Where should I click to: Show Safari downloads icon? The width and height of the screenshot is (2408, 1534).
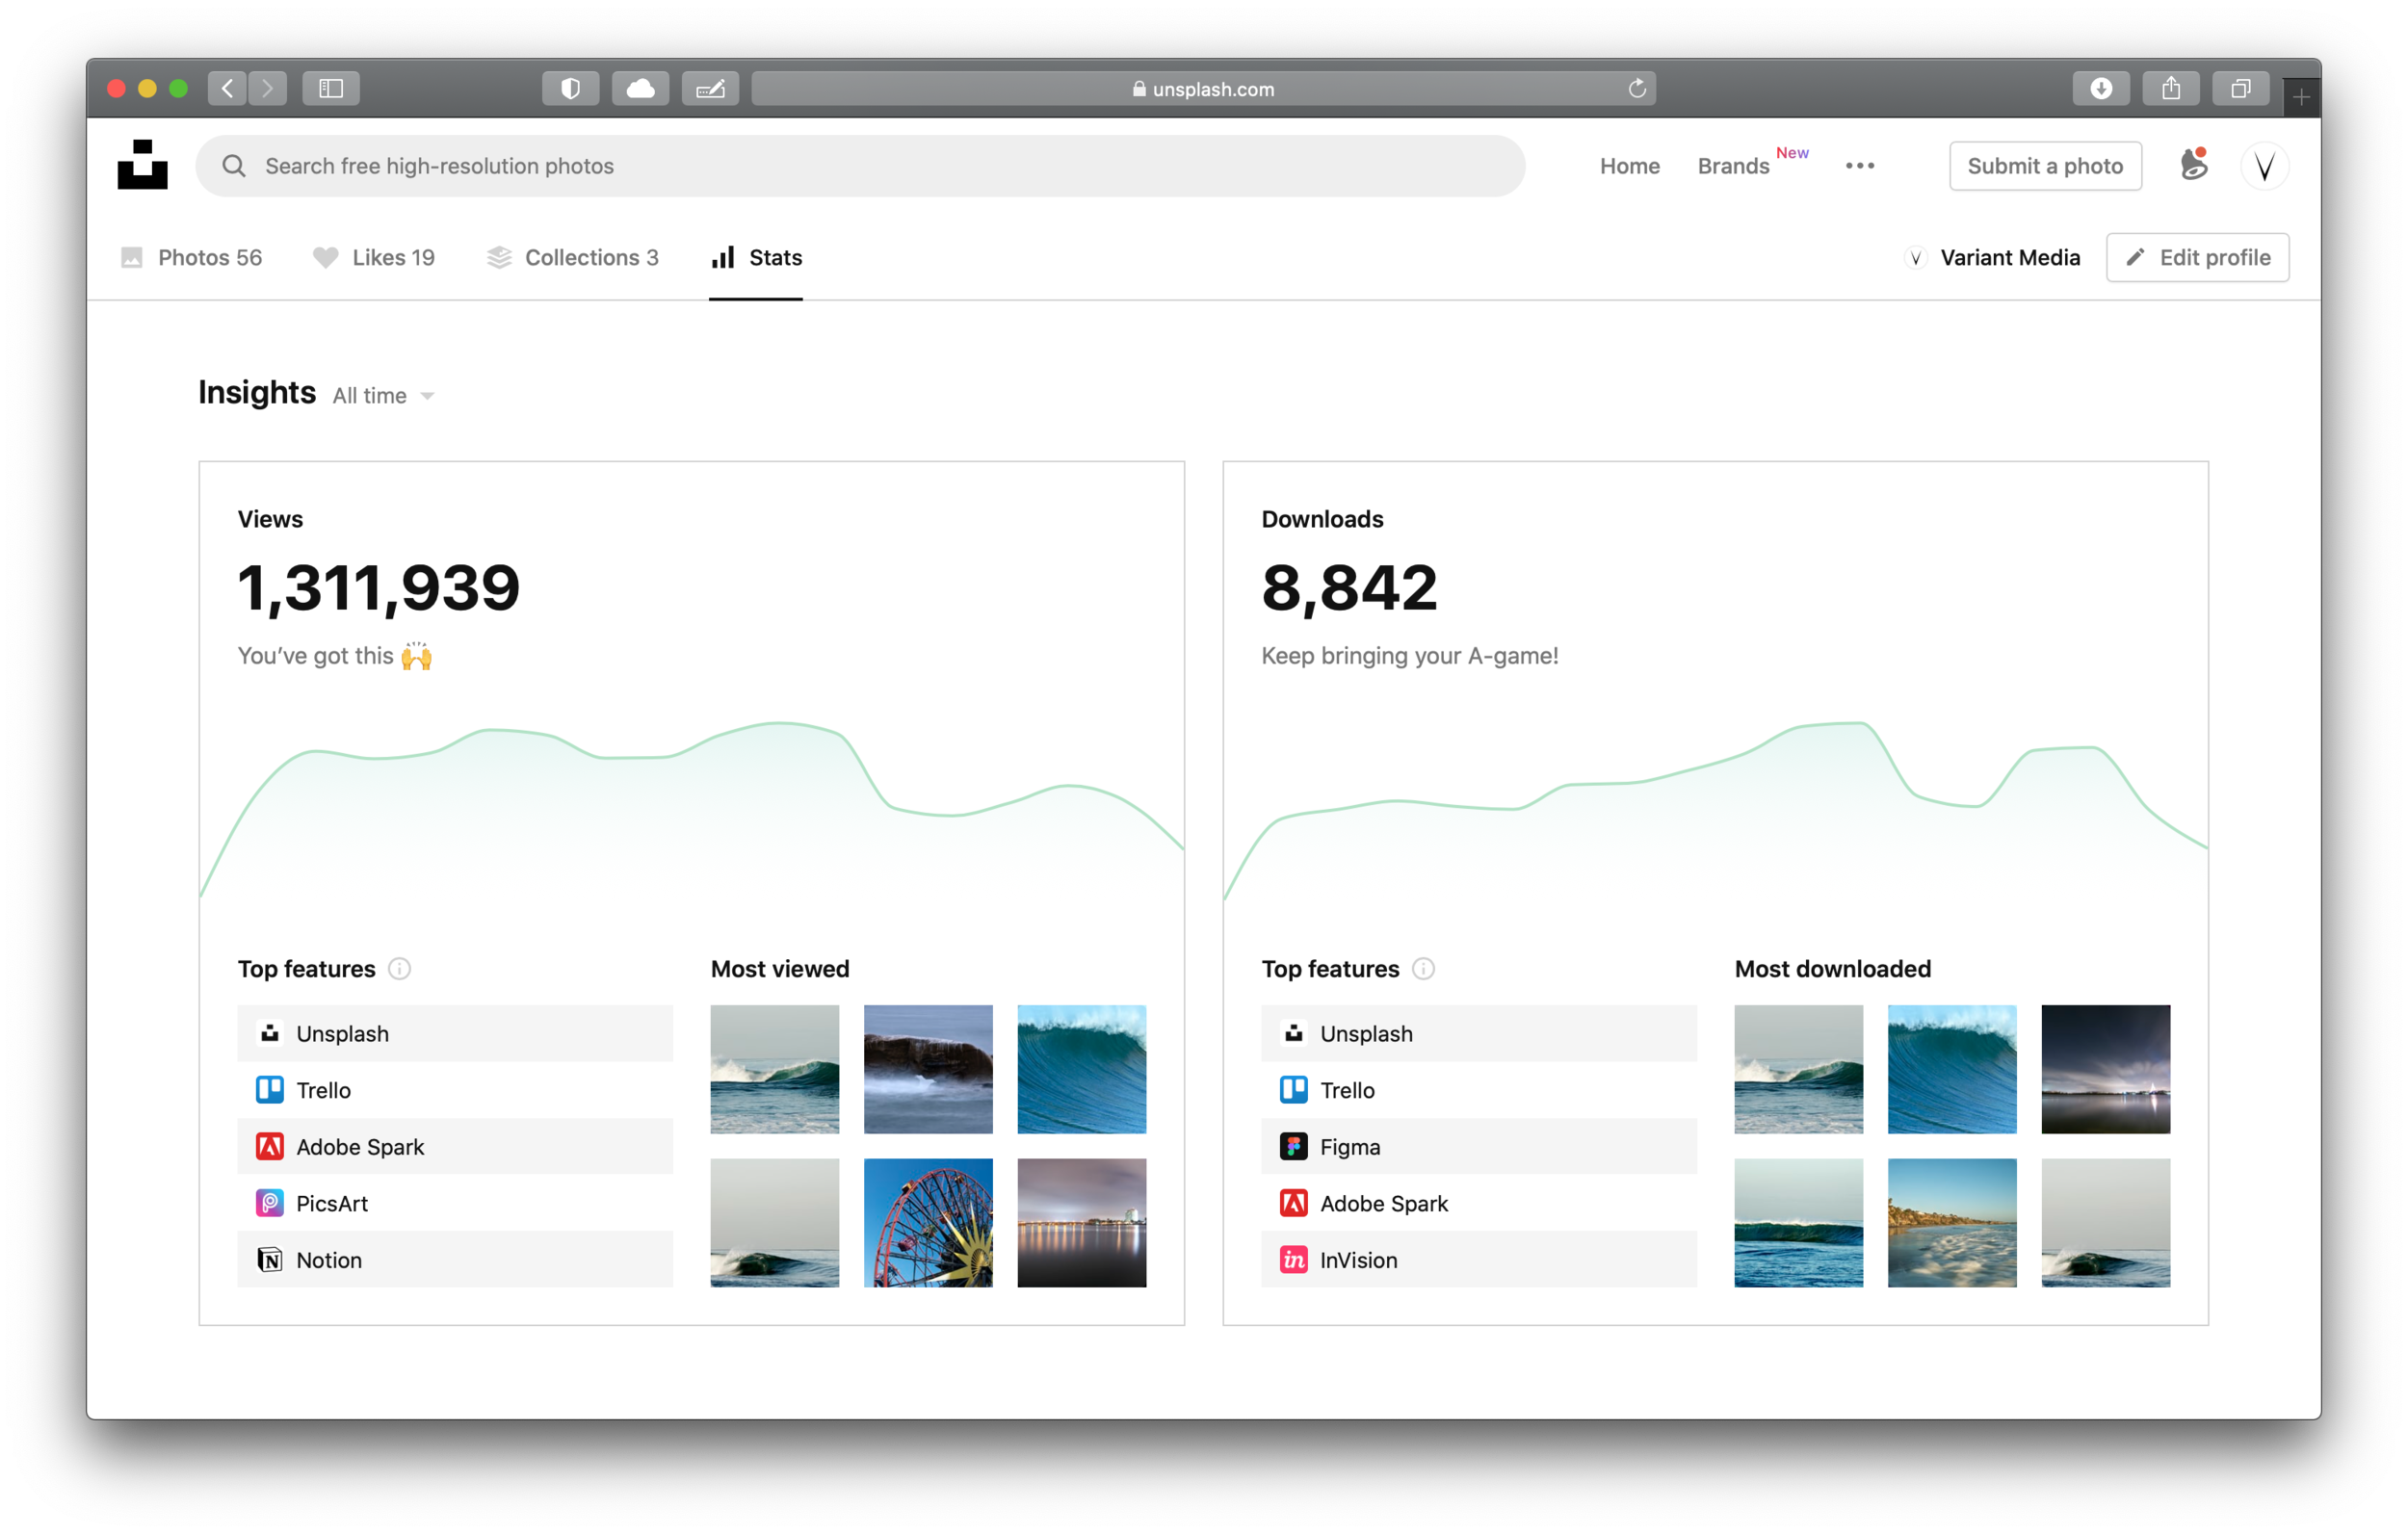(x=2101, y=89)
